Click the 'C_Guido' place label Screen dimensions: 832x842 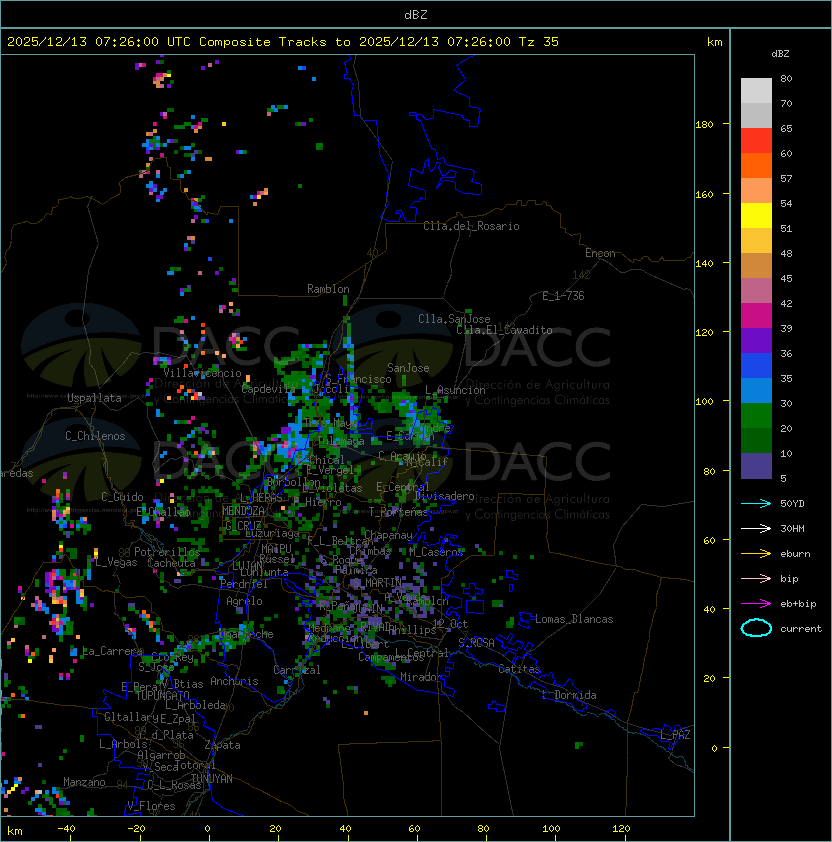(x=122, y=497)
